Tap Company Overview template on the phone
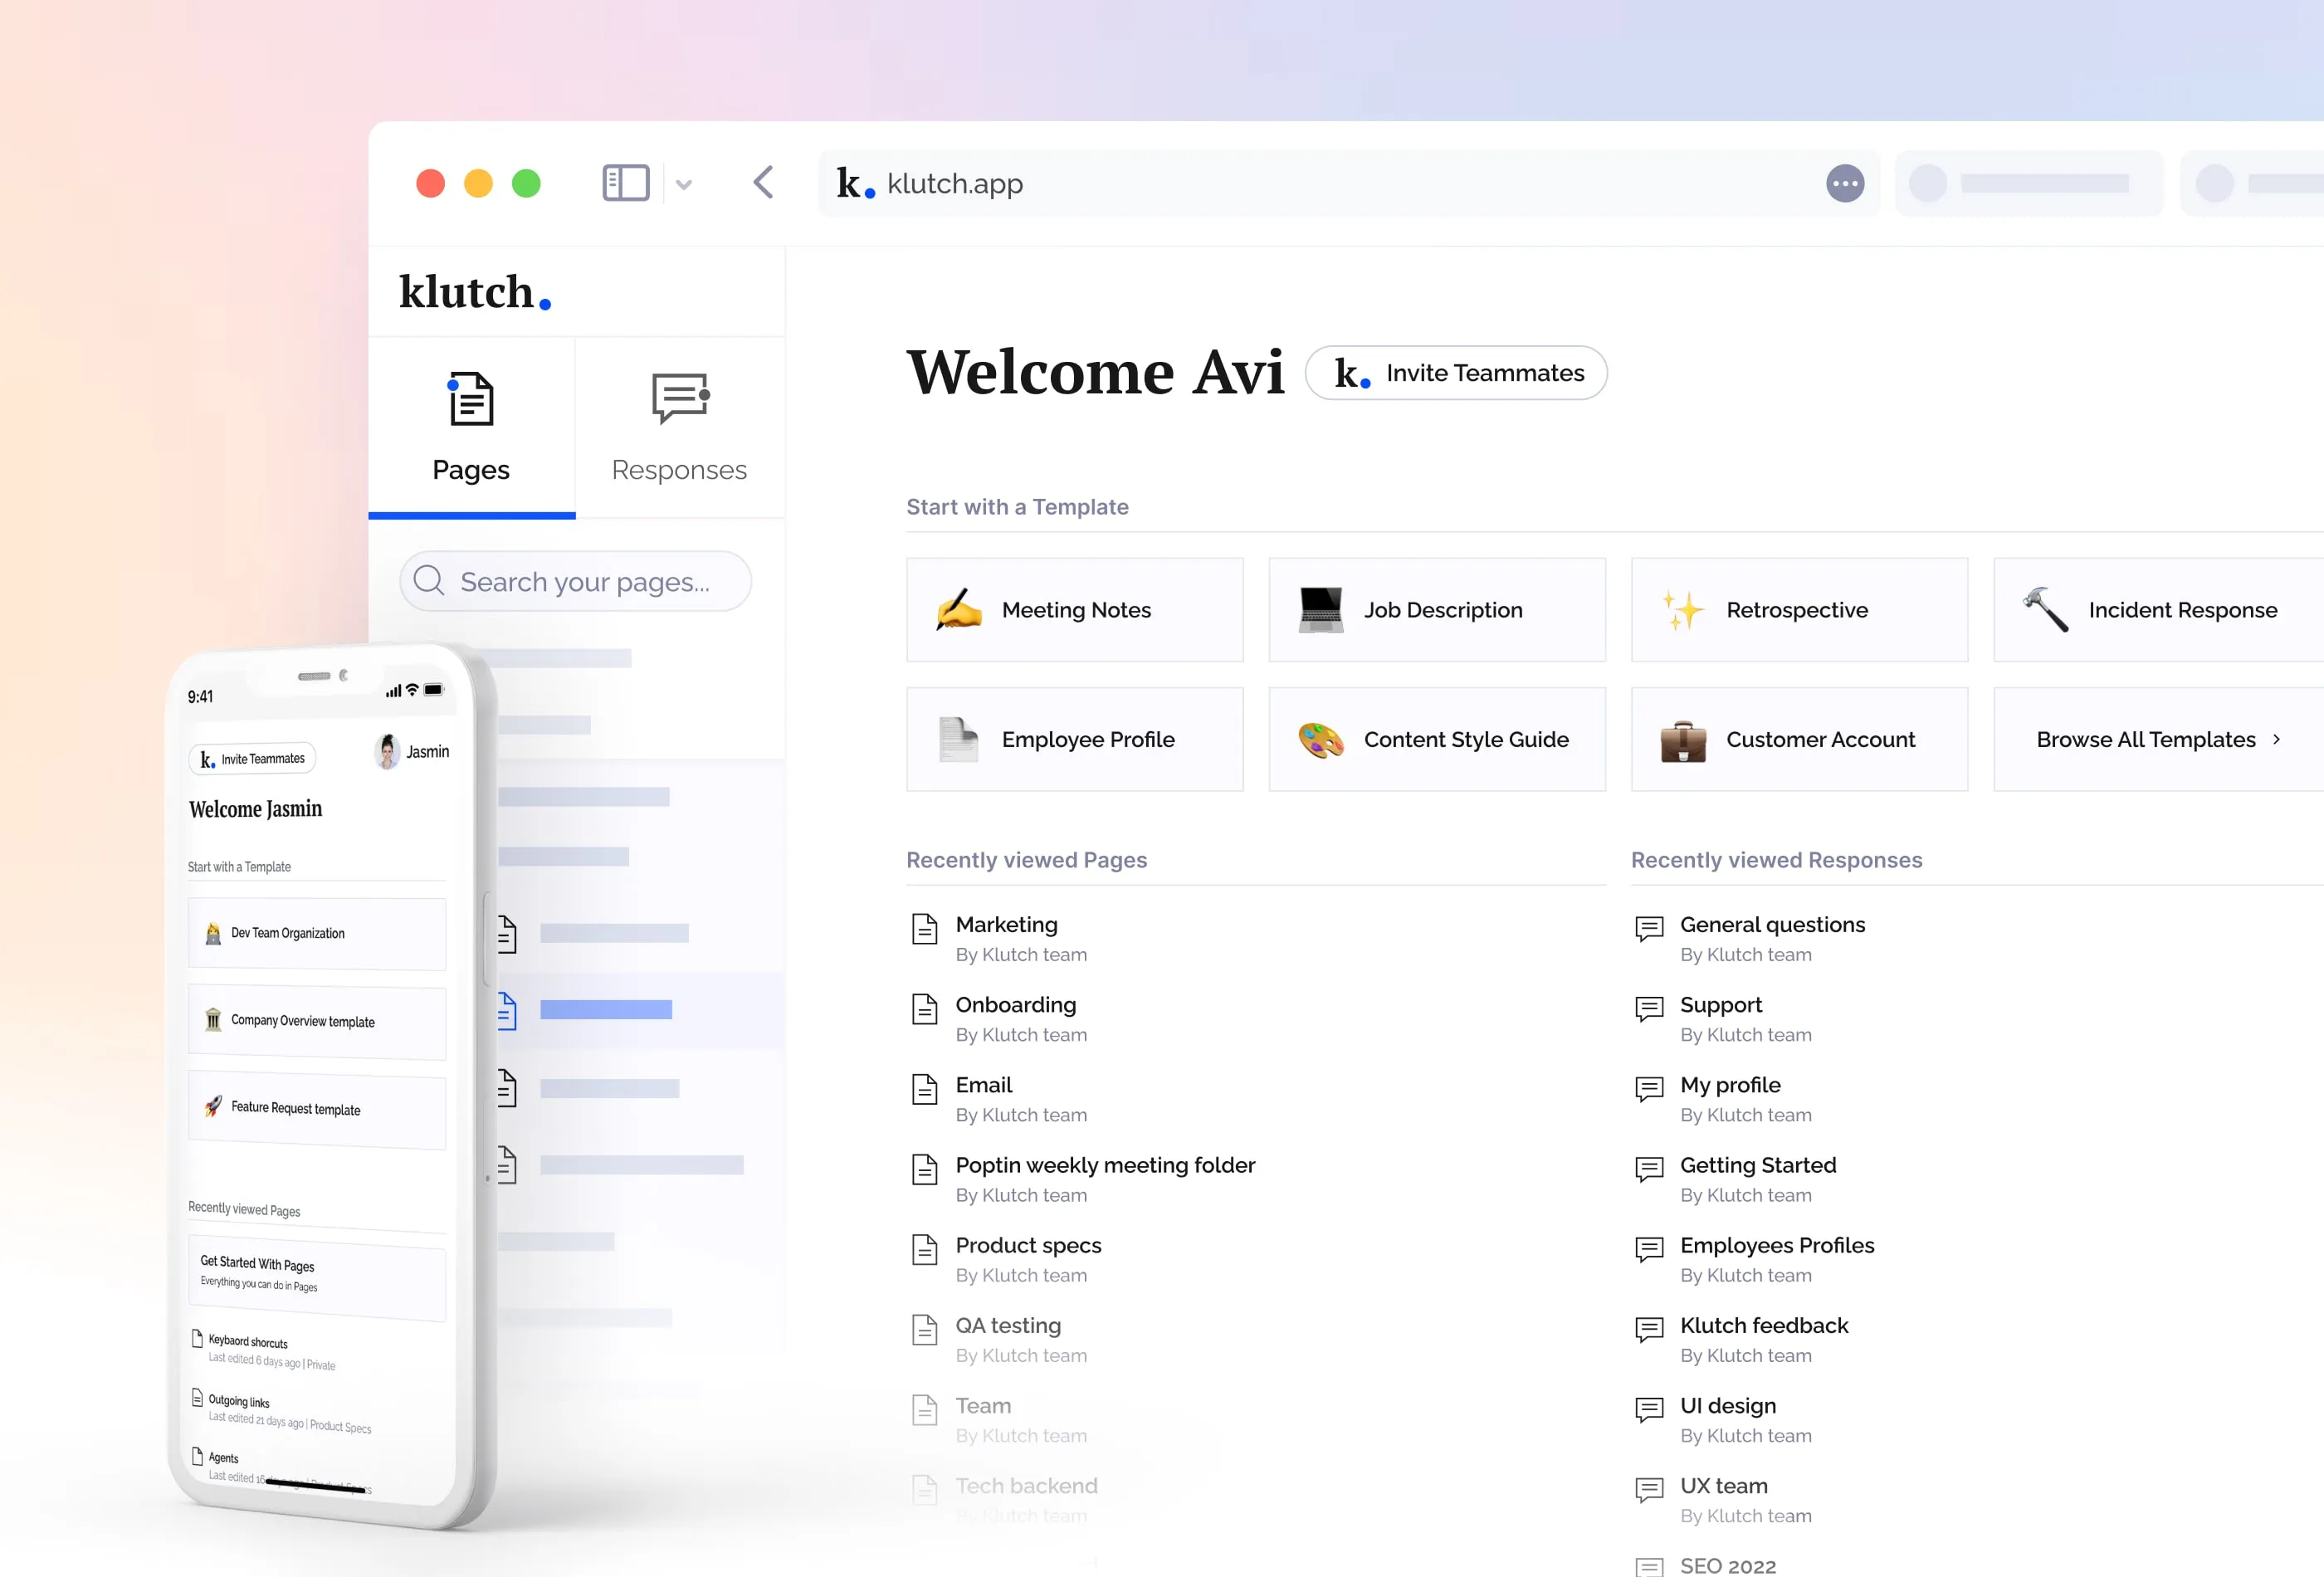The image size is (2324, 1577). (317, 1023)
